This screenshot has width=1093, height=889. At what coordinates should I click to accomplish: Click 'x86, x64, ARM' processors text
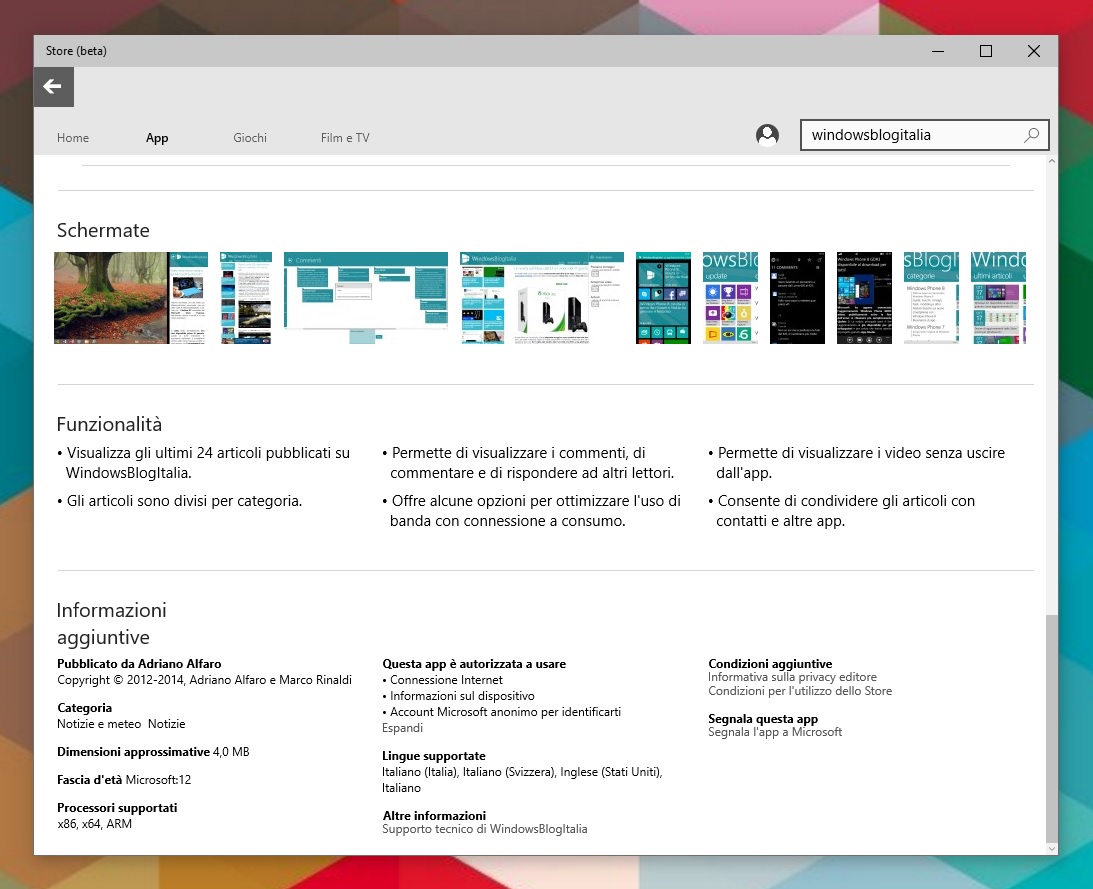click(95, 823)
